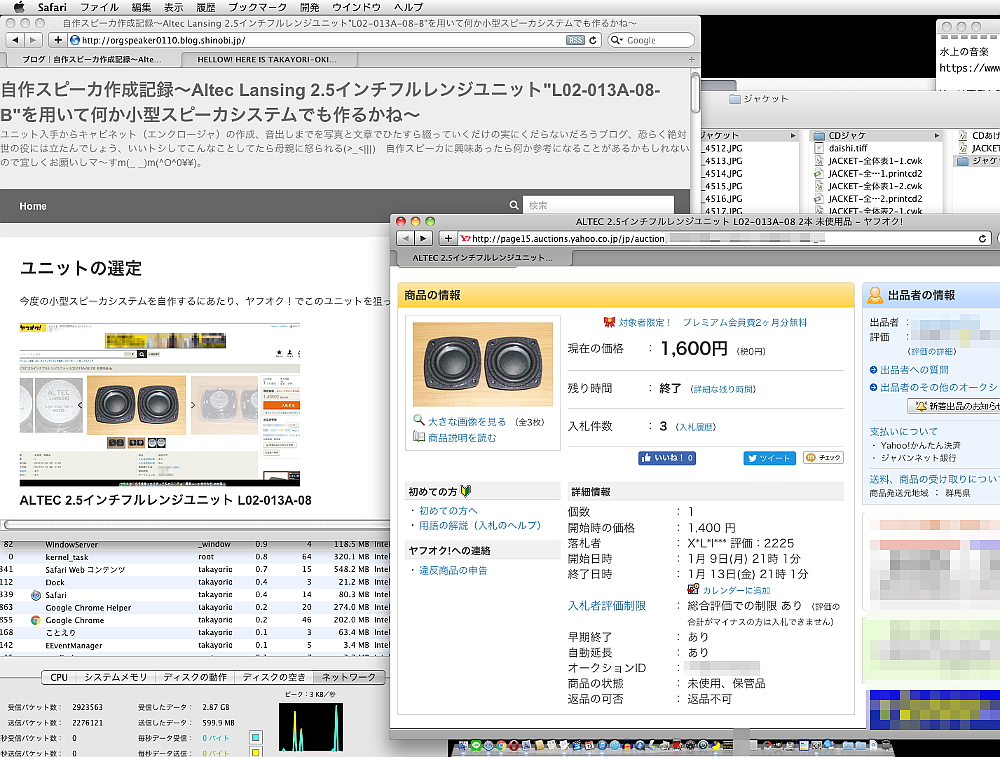Screen dimensions: 1000x757
Task: Click the Facebook いいね！ button
Action: tap(667, 458)
